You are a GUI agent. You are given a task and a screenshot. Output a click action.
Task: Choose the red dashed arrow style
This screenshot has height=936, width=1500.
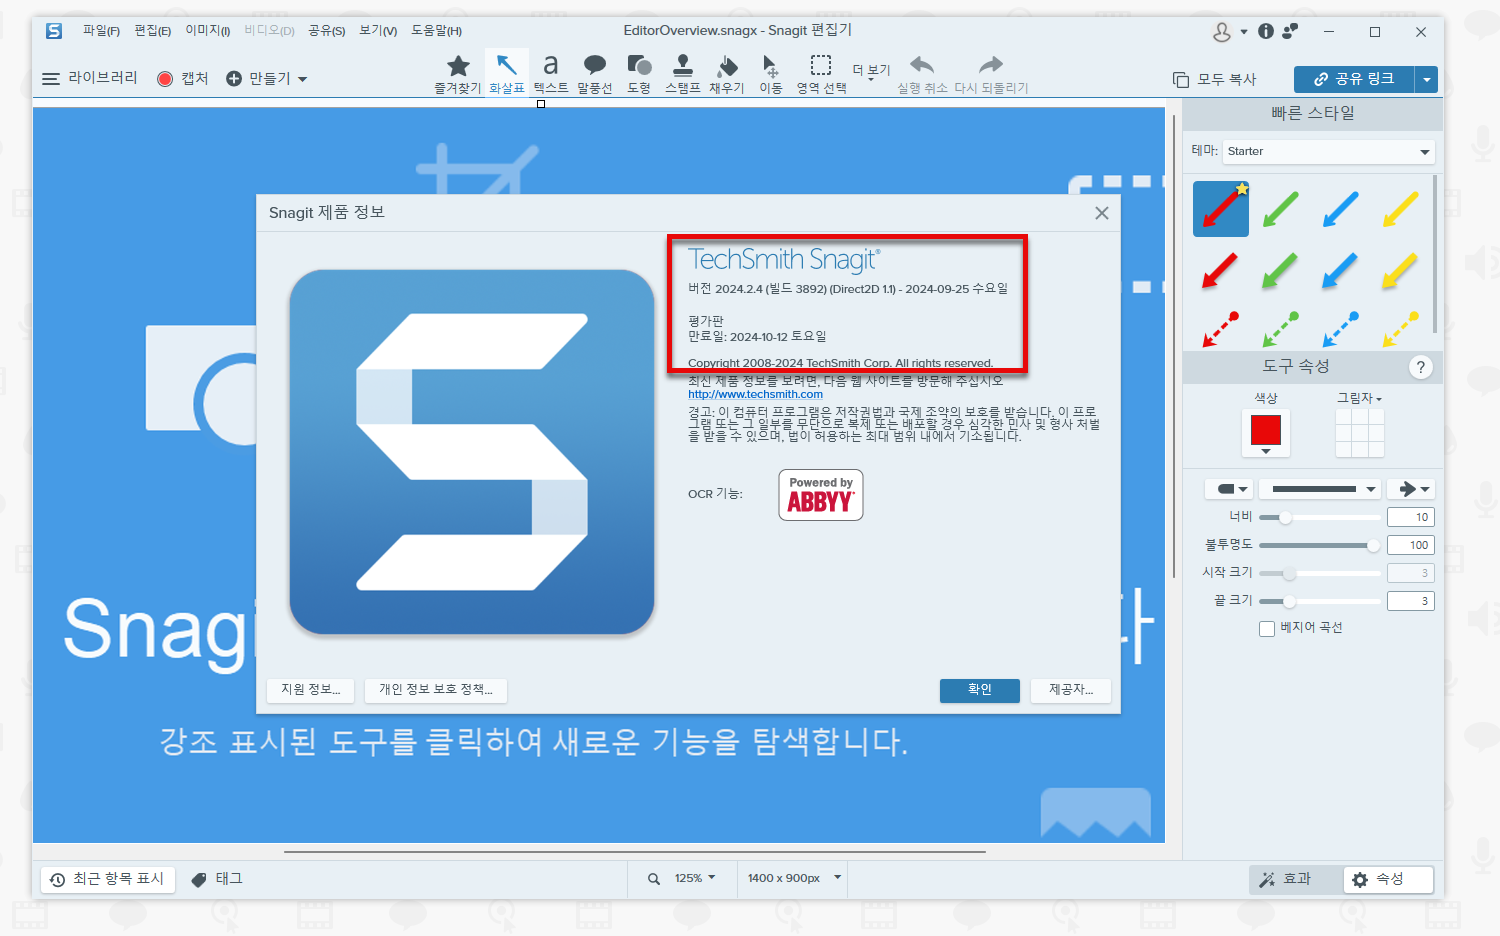1221,328
